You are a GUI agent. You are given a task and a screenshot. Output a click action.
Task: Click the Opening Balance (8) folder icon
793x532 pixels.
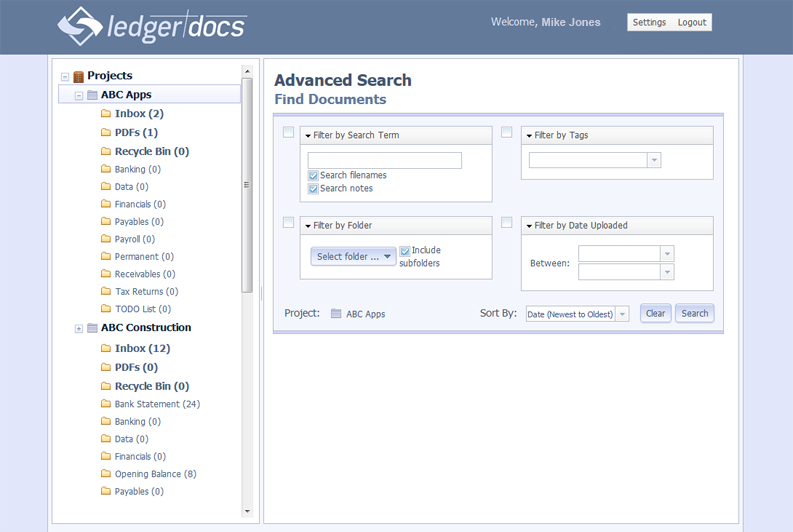[x=106, y=473]
